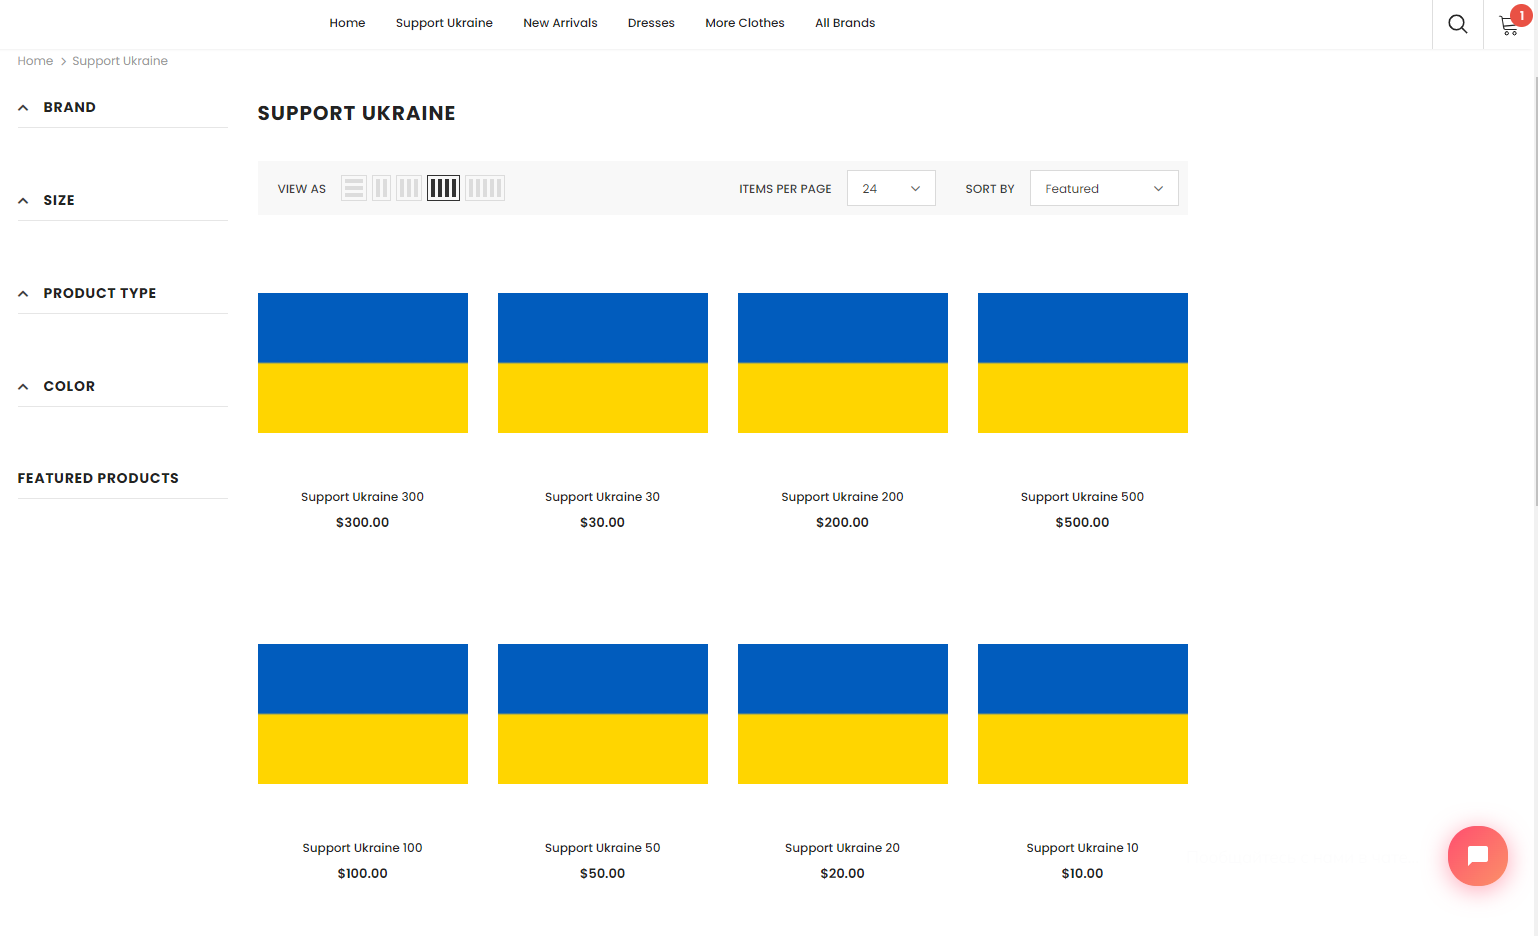Screen dimensions: 1538x936
Task: Open Support Ukraine 20 product link
Action: 842,848
